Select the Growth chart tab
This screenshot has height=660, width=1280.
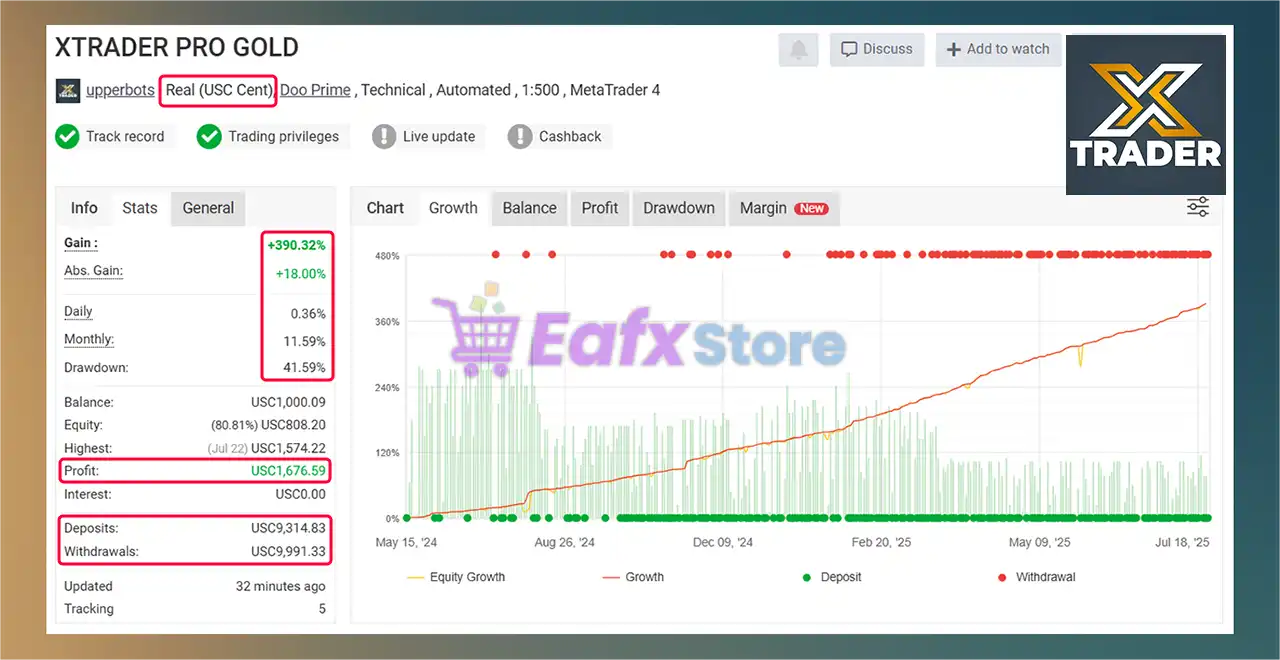[453, 208]
